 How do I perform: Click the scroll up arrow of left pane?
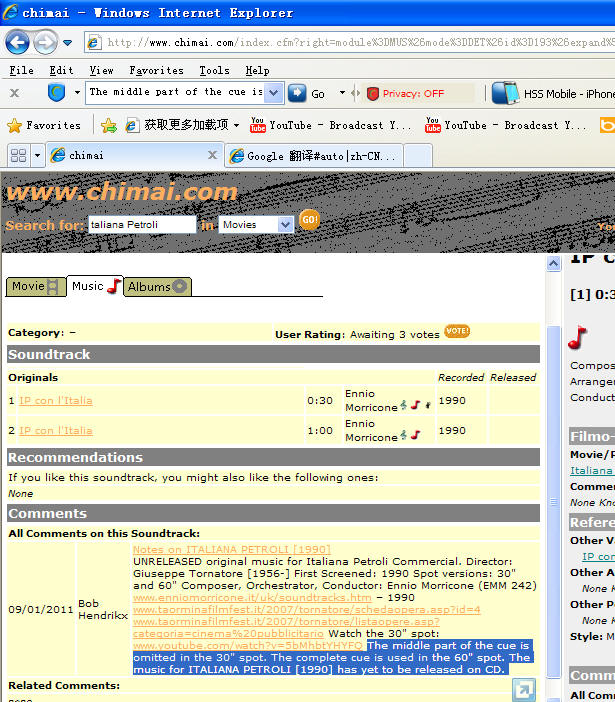[x=554, y=263]
